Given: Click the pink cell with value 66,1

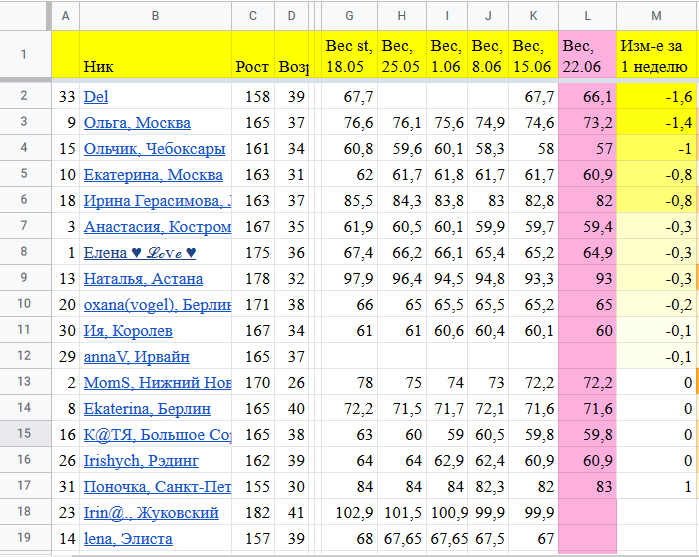Looking at the screenshot, I should point(586,97).
